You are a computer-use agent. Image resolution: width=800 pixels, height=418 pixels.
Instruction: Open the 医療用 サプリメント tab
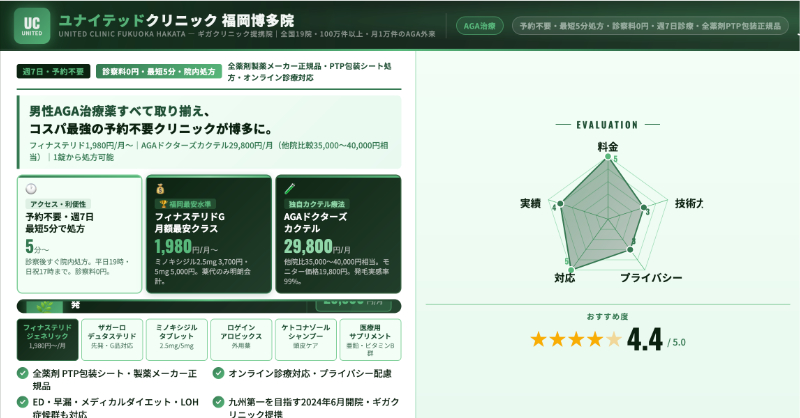pyautogui.click(x=370, y=338)
